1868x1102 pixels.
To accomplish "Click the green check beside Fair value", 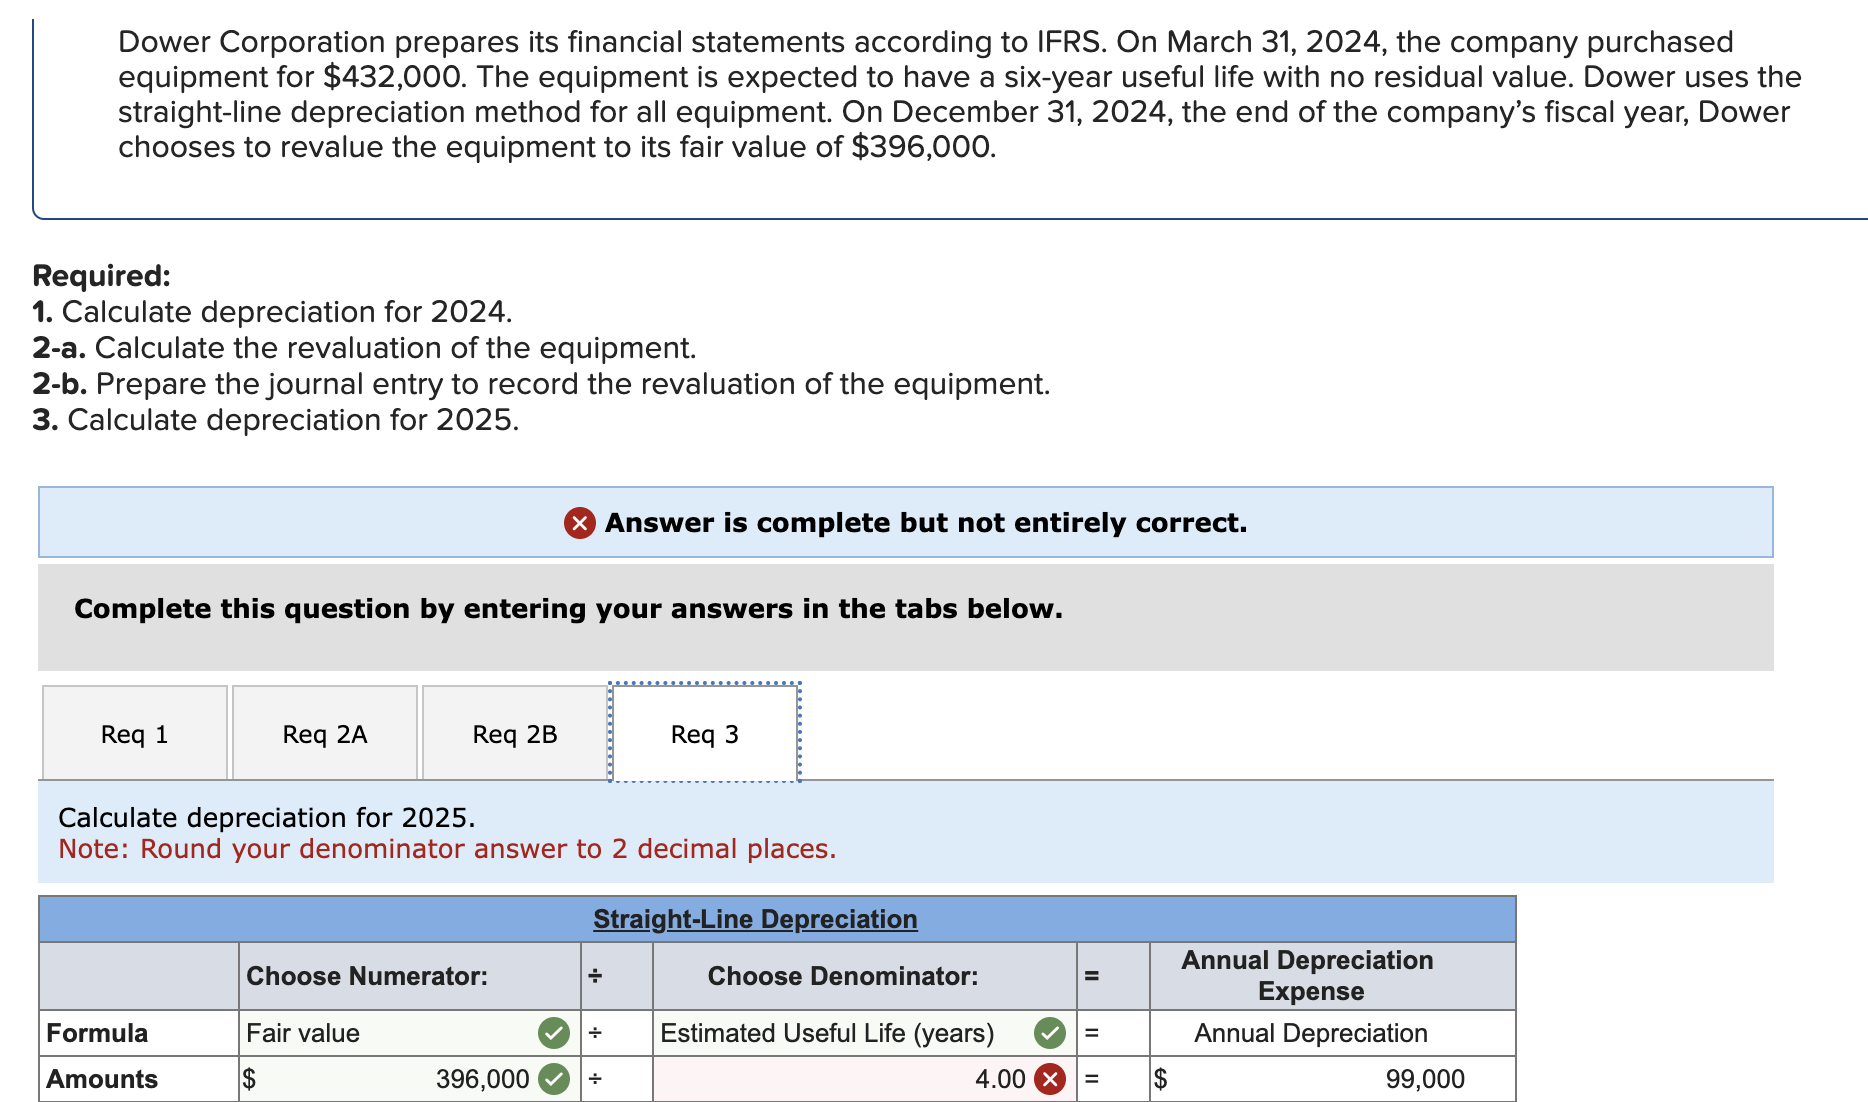I will point(554,1033).
